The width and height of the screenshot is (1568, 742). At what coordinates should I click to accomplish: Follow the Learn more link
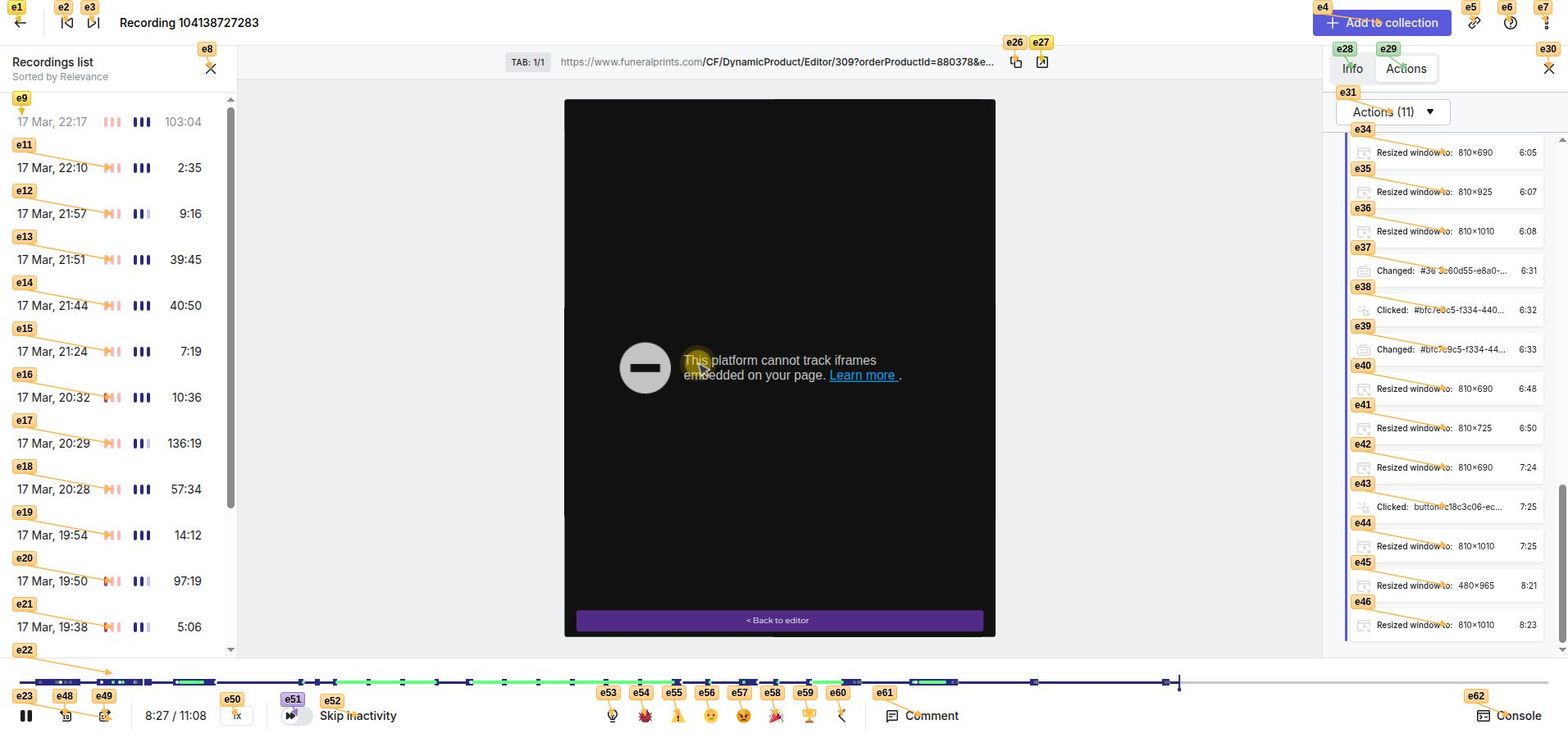862,375
